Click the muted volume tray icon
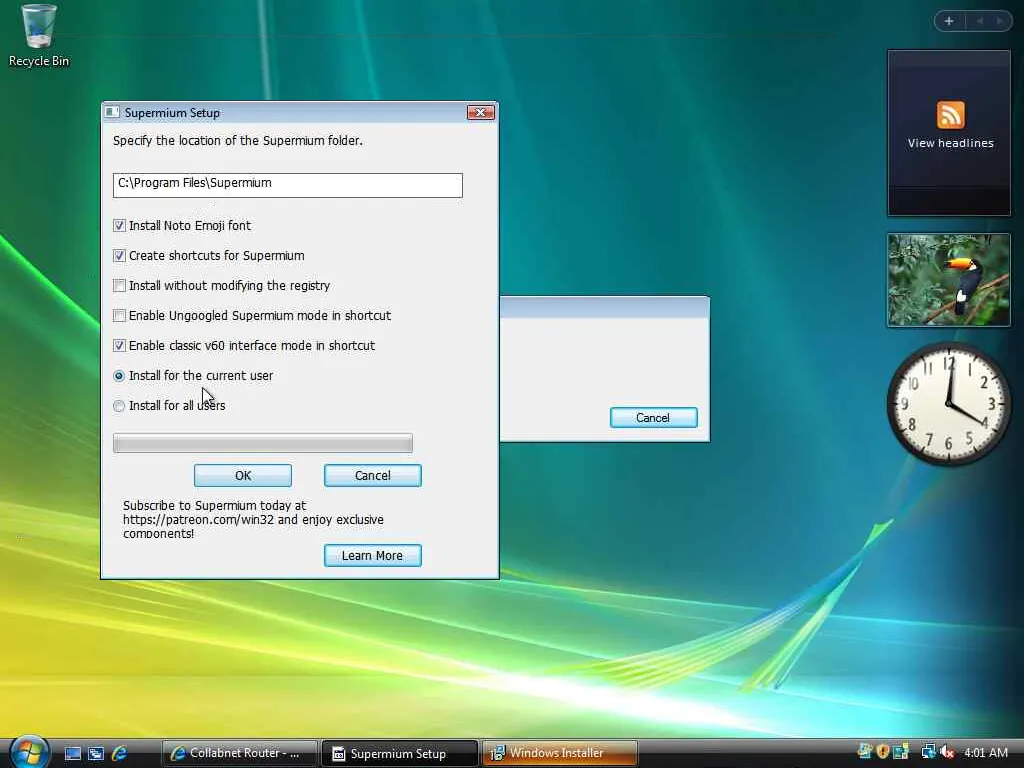The image size is (1024, 768). (947, 752)
